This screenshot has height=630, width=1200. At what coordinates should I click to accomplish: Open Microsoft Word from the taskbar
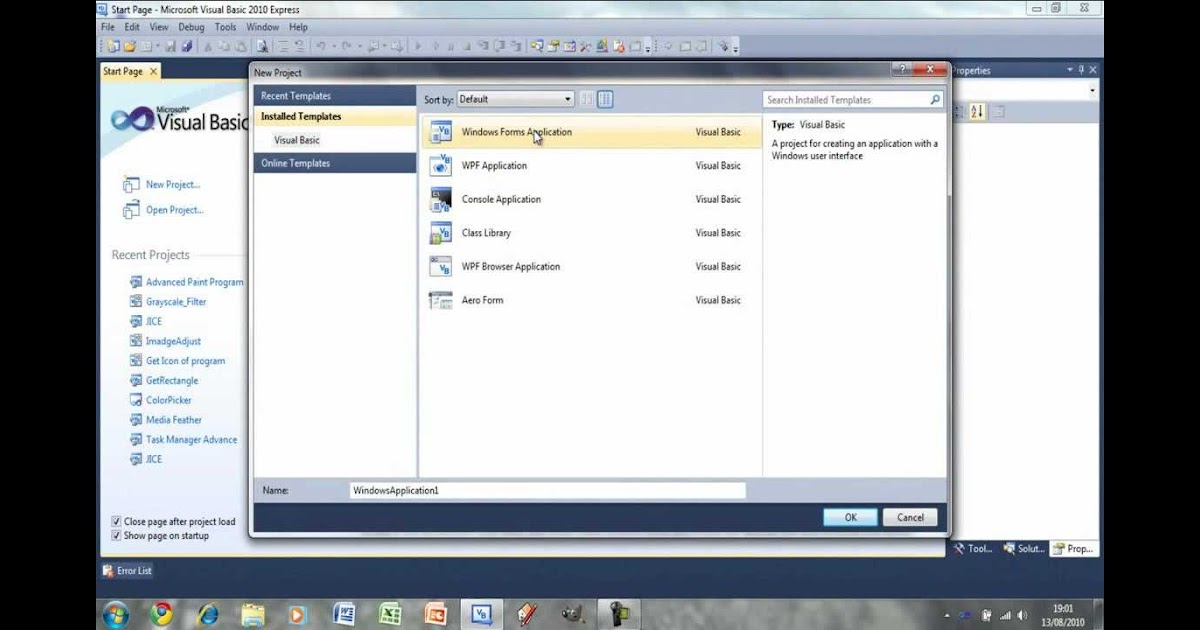pos(344,614)
